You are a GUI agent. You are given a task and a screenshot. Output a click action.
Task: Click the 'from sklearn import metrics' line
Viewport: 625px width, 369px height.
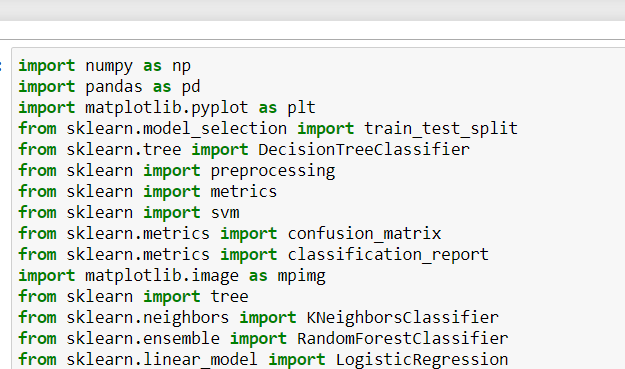(147, 192)
